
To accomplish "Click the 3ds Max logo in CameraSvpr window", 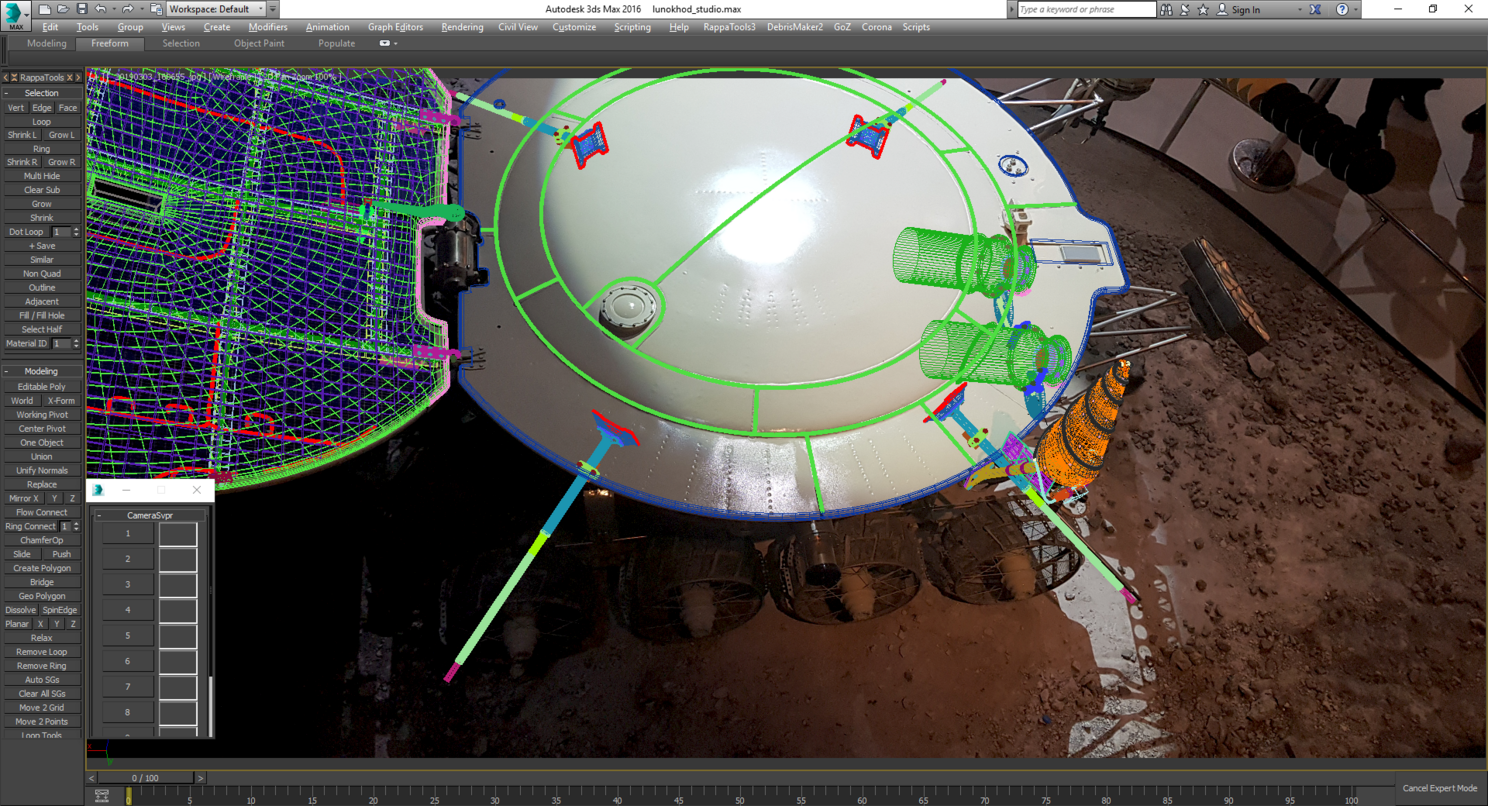I will pos(98,490).
